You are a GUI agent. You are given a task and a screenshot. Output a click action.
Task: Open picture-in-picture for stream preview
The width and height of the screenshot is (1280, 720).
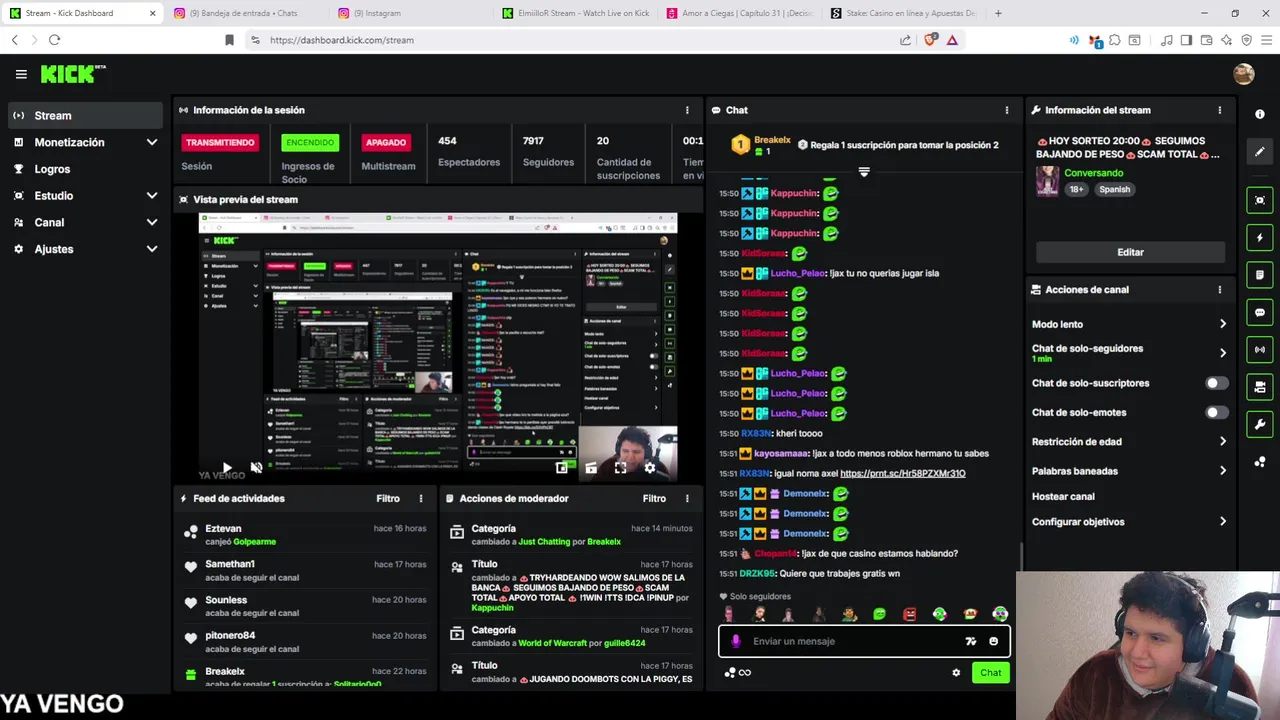coord(562,467)
